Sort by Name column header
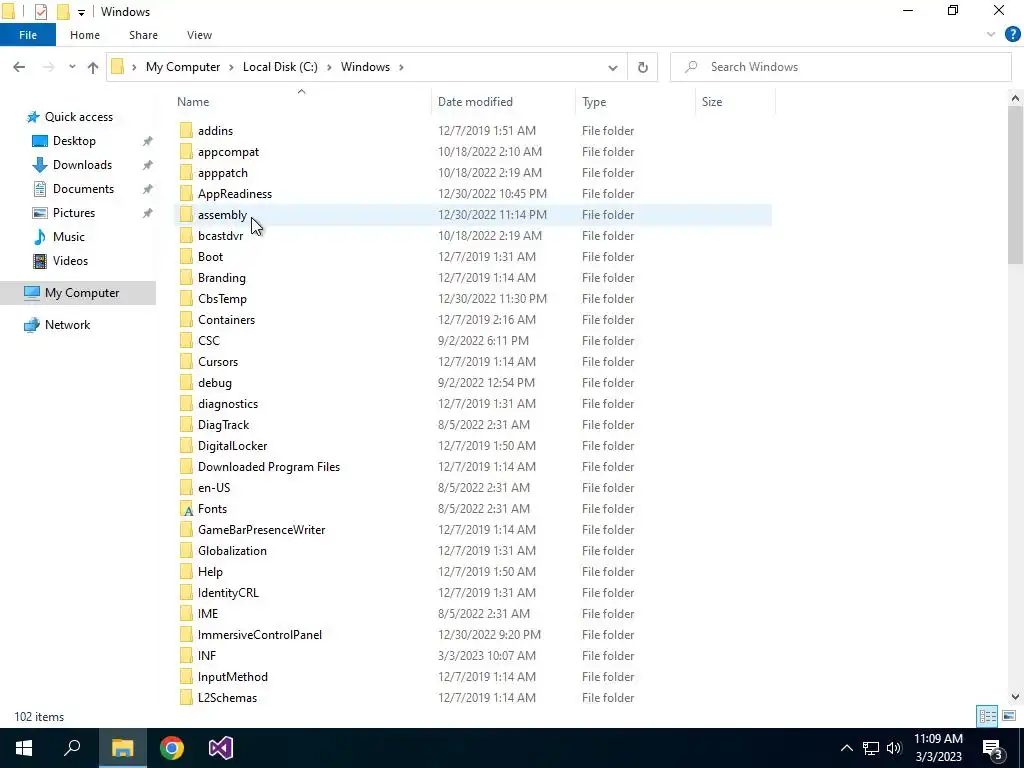 301,102
